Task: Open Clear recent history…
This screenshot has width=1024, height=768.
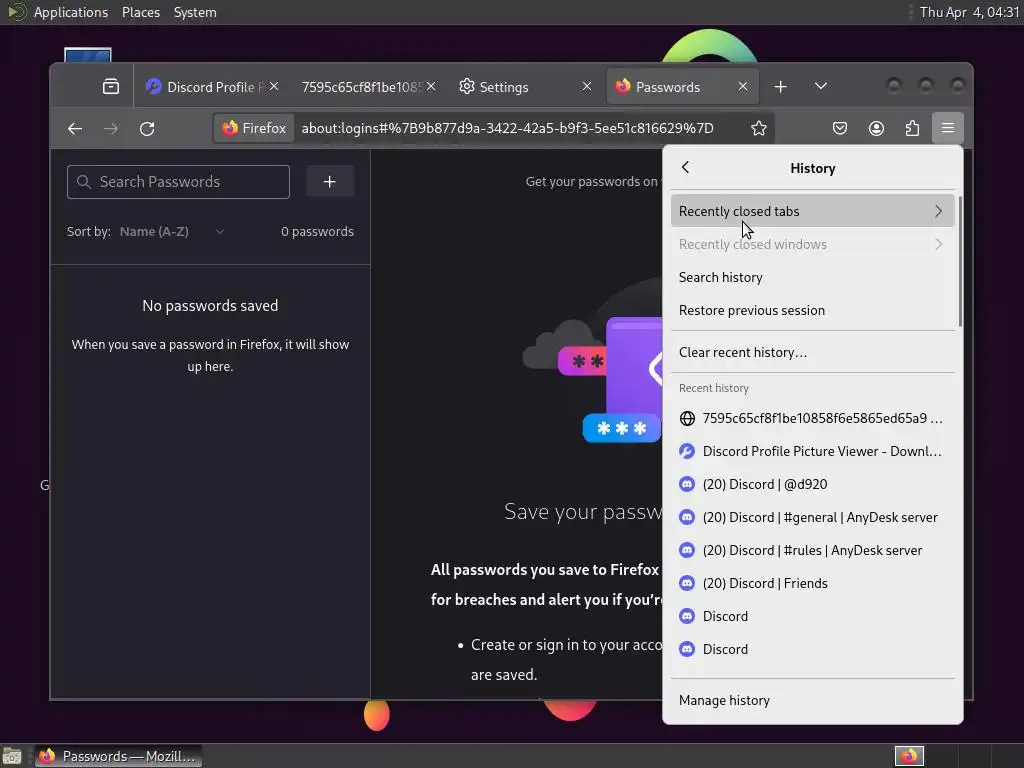Action: [x=812, y=353]
